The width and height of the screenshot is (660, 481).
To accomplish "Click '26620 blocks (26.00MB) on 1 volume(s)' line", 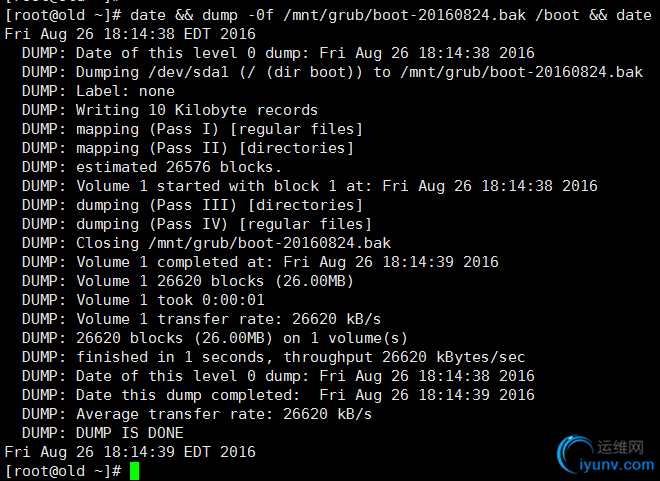I will coord(215,338).
